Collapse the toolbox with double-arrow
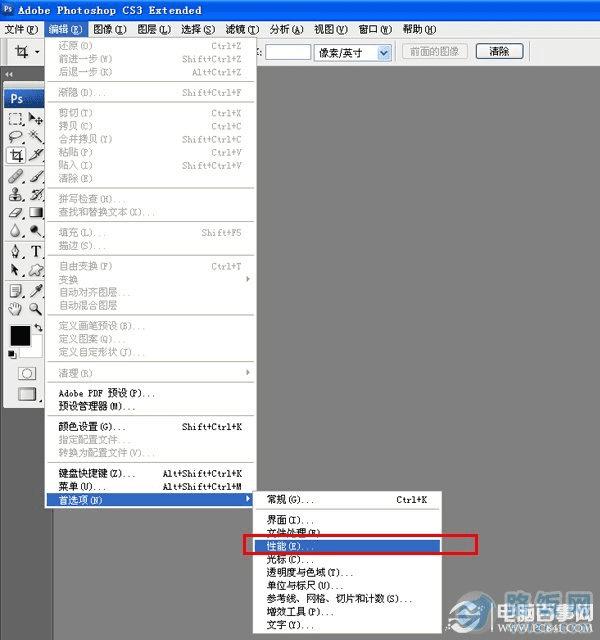This screenshot has height=640, width=600. pos(9,74)
